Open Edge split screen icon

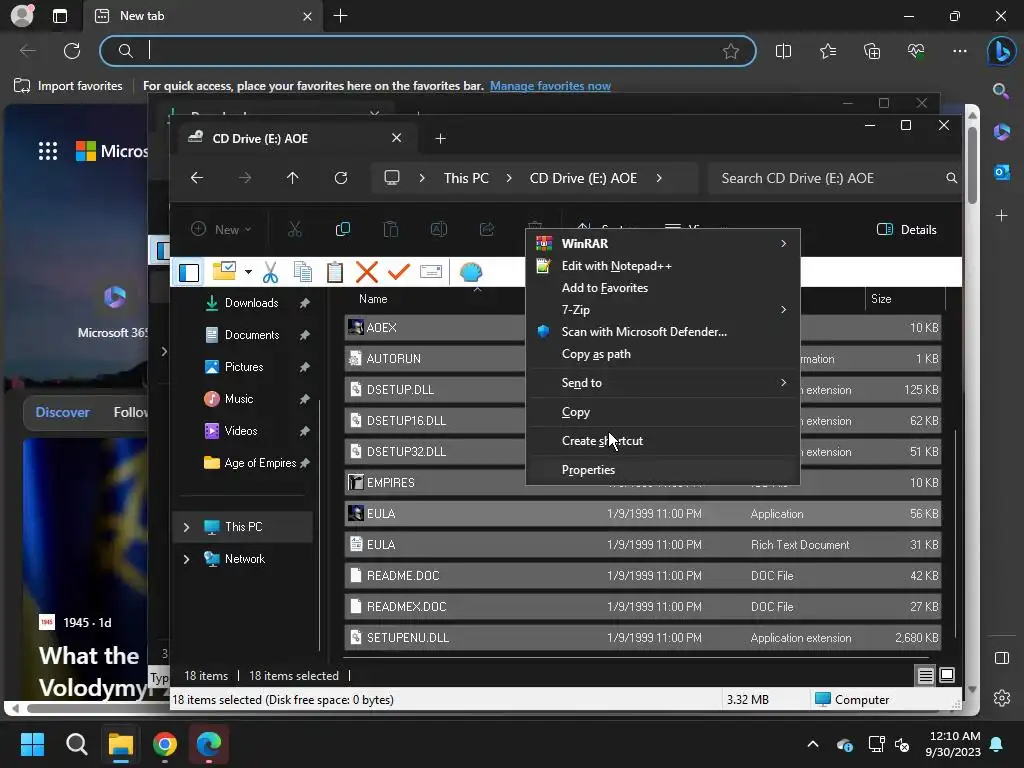click(783, 51)
